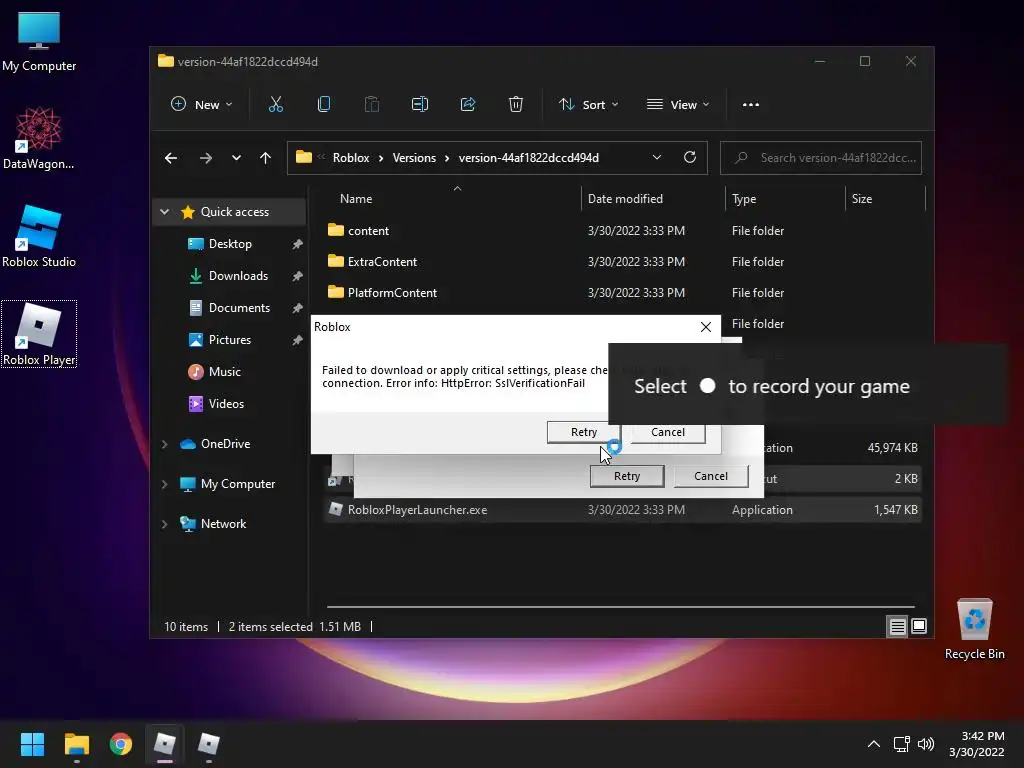Click the taskbar clock and date
Image resolution: width=1024 pixels, height=768 pixels.
(x=976, y=744)
